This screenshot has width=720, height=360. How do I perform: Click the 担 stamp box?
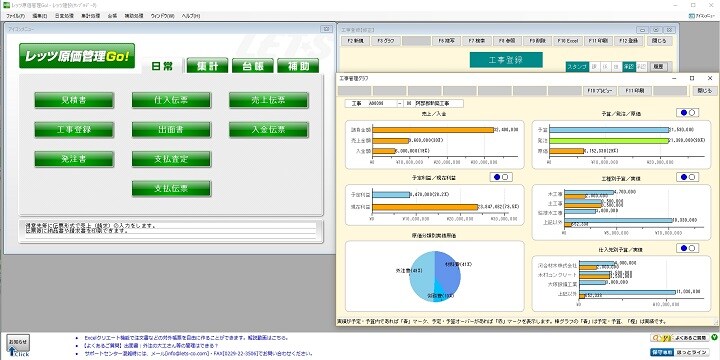point(617,67)
